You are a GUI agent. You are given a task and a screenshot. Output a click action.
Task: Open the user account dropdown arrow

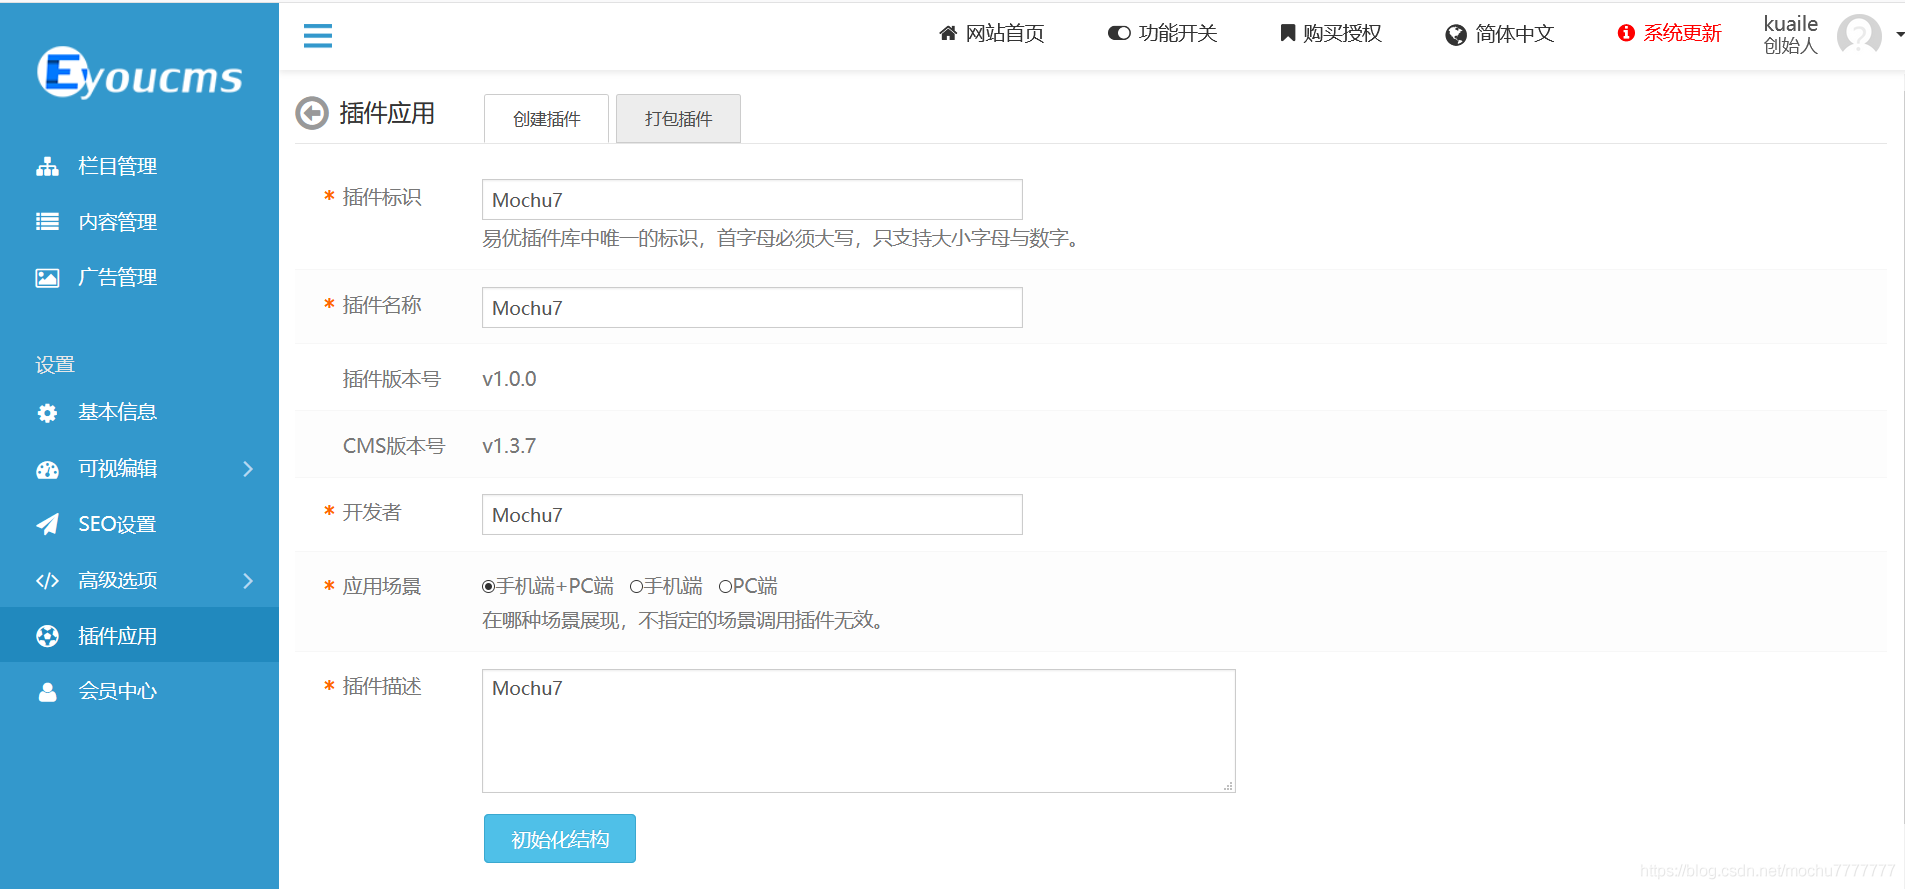click(x=1899, y=35)
